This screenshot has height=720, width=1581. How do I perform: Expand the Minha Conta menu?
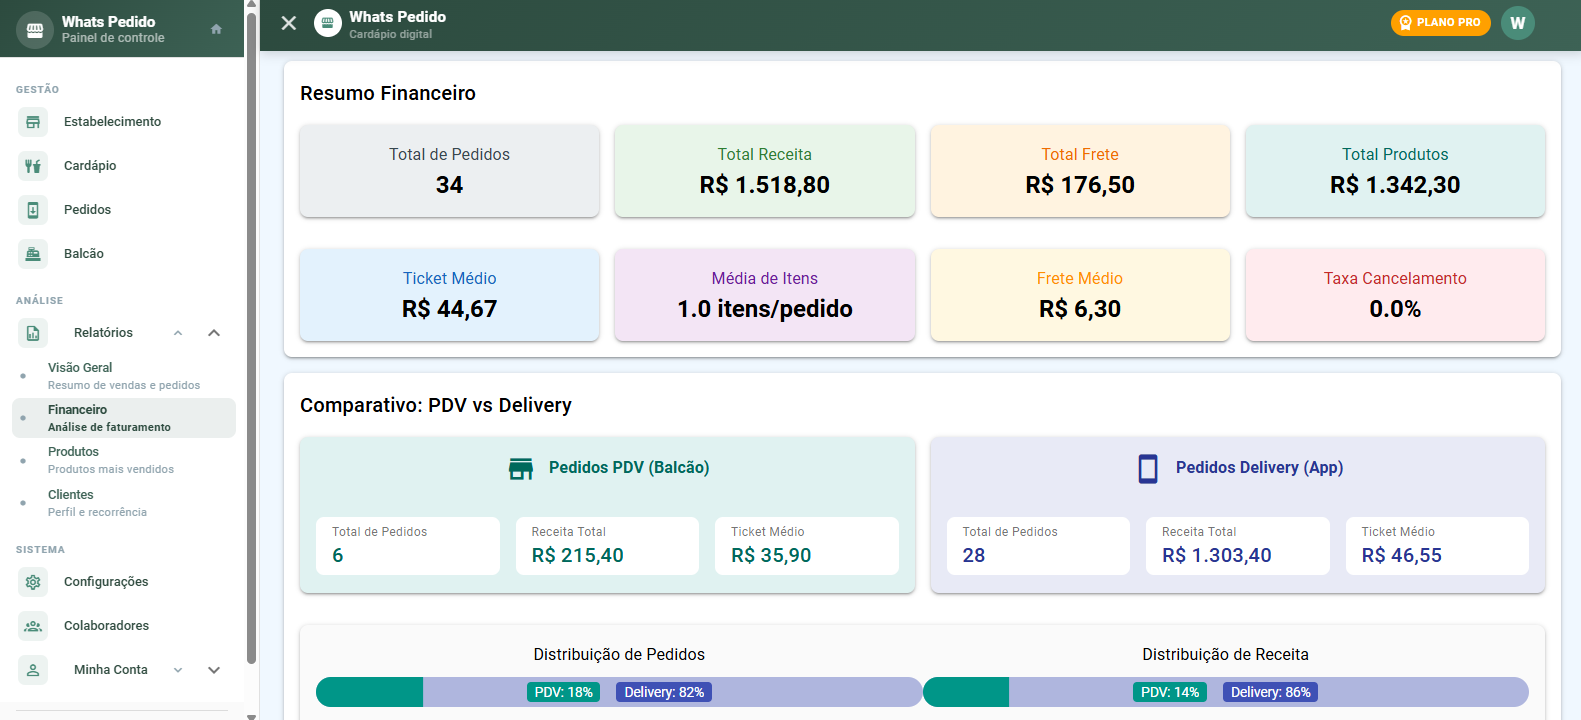(213, 670)
